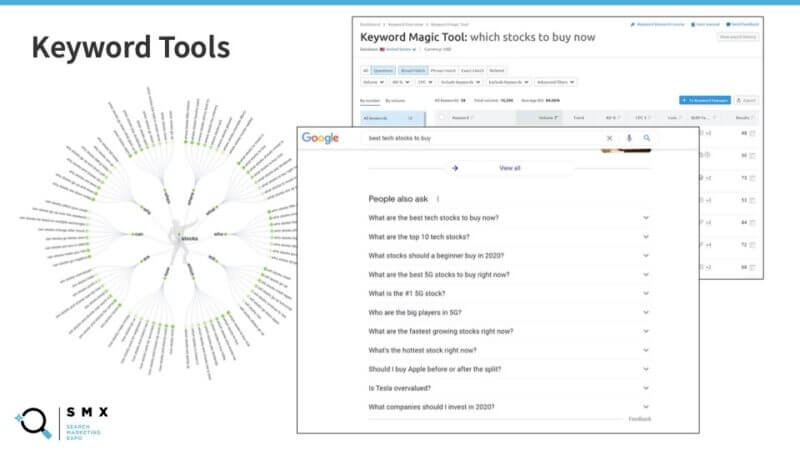Expand "What is the #1 5G stock?"
Screen dimensions: 800x450
[646, 293]
